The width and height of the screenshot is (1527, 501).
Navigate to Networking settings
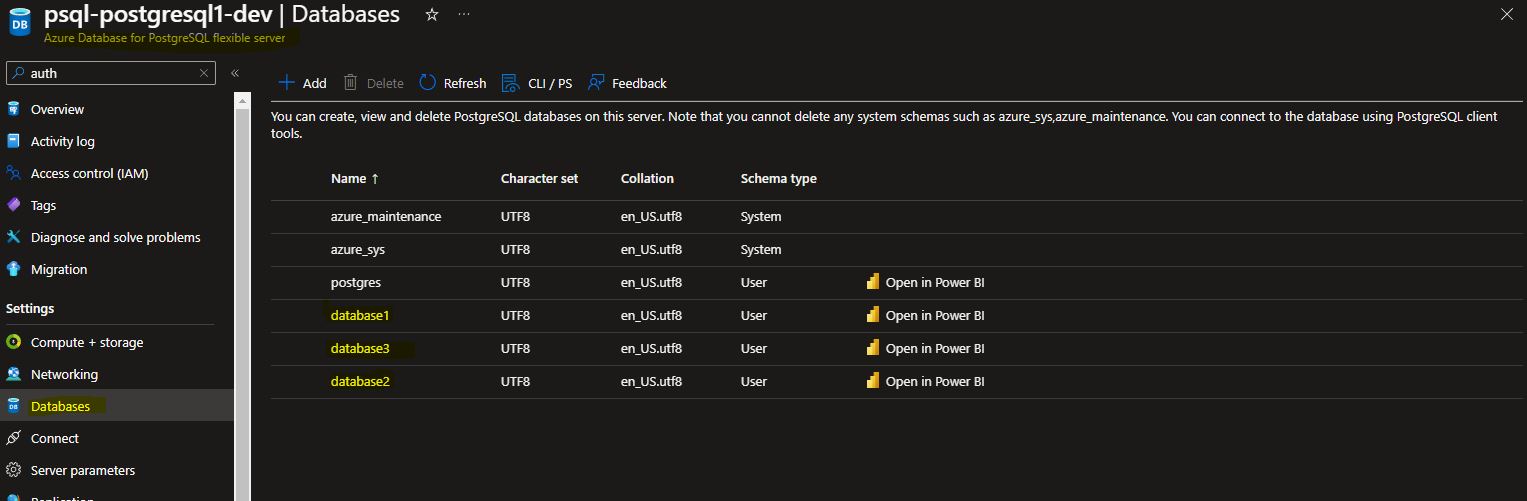coord(64,374)
